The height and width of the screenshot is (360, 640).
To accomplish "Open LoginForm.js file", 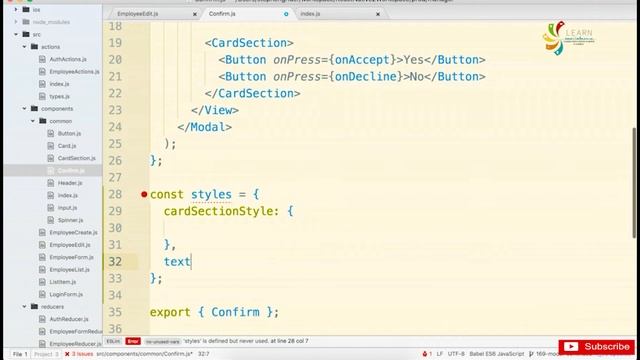I will (66, 294).
